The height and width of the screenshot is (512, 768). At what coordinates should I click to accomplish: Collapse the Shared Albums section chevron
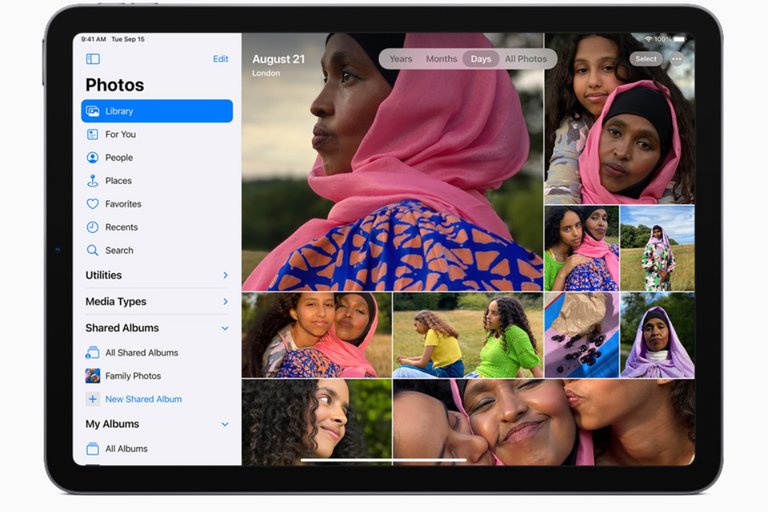[x=225, y=328]
